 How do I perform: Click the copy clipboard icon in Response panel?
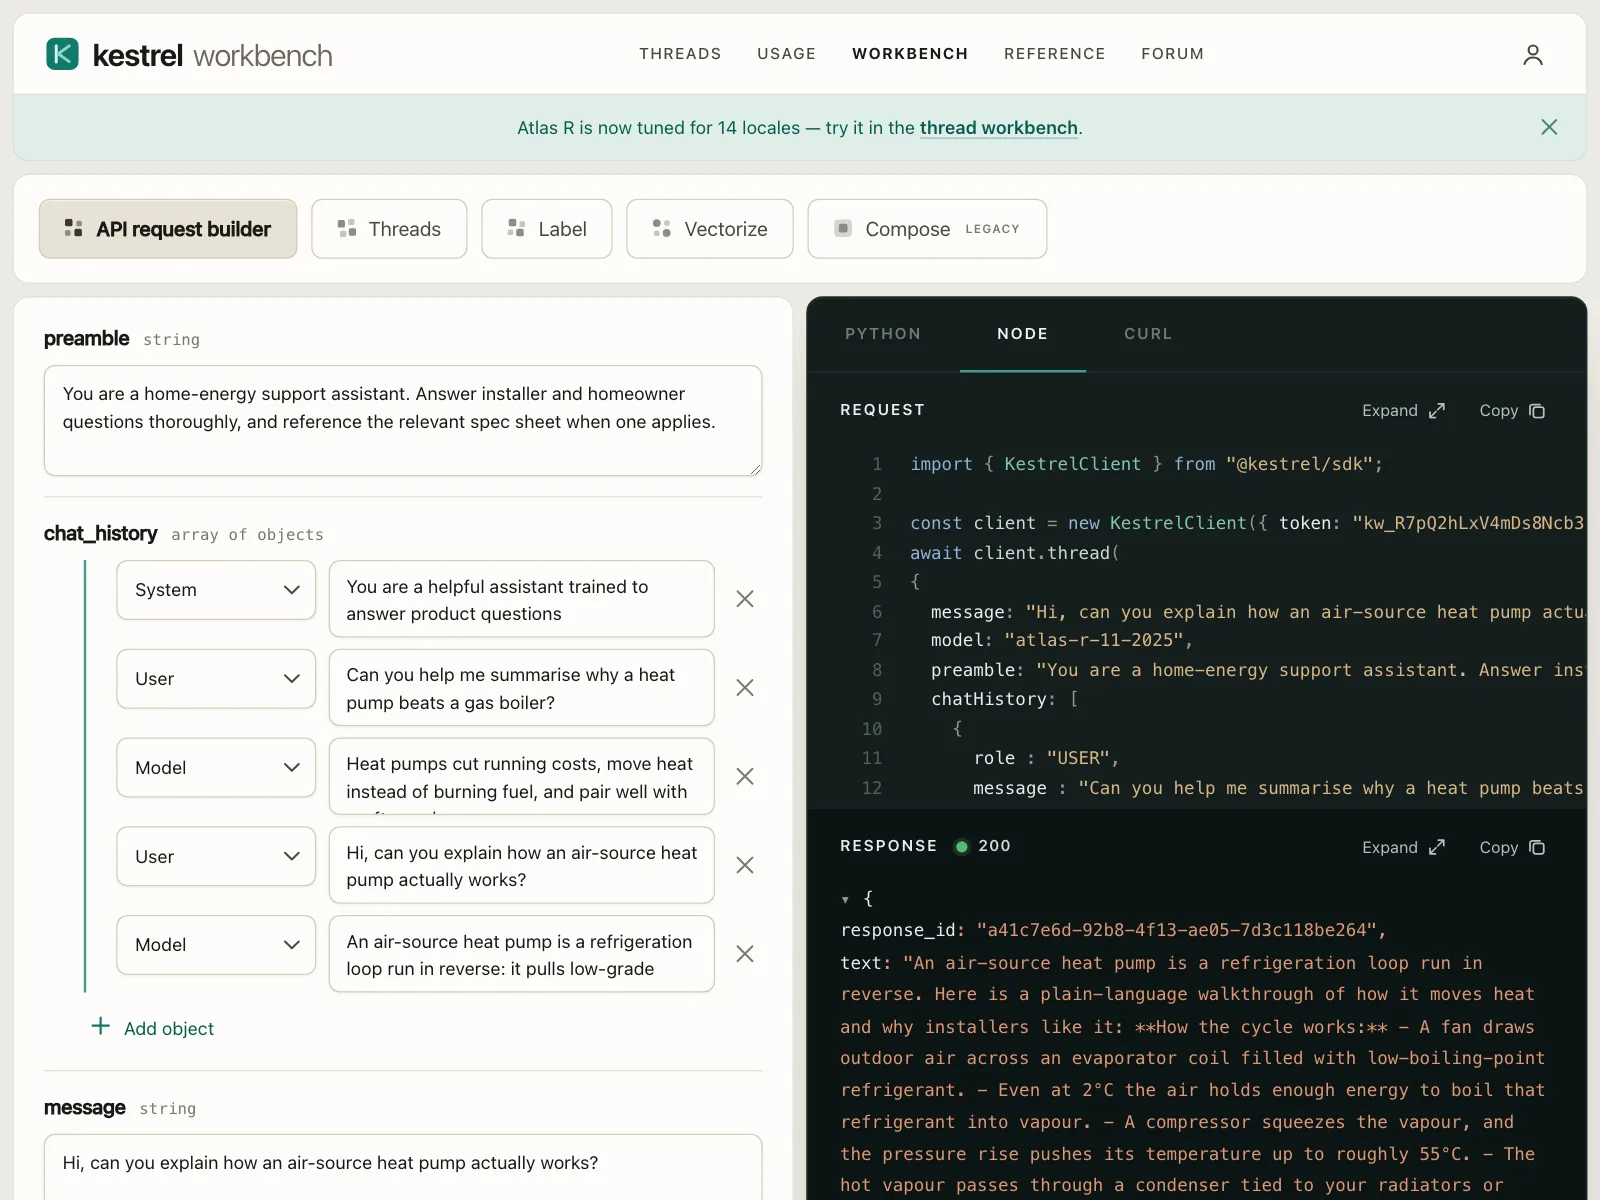(x=1537, y=848)
